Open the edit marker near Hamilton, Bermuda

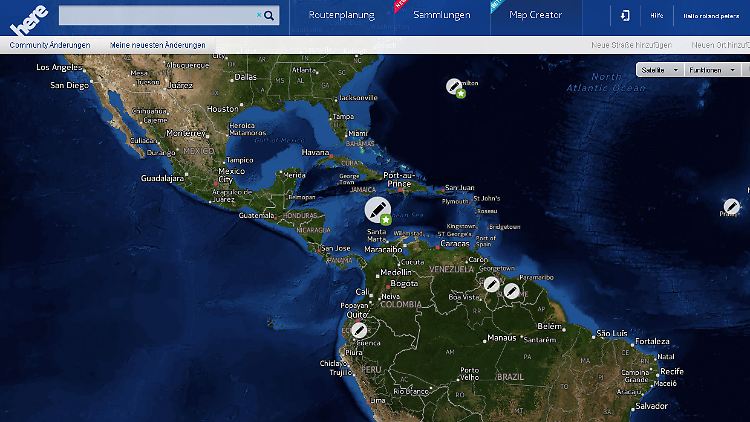(454, 85)
